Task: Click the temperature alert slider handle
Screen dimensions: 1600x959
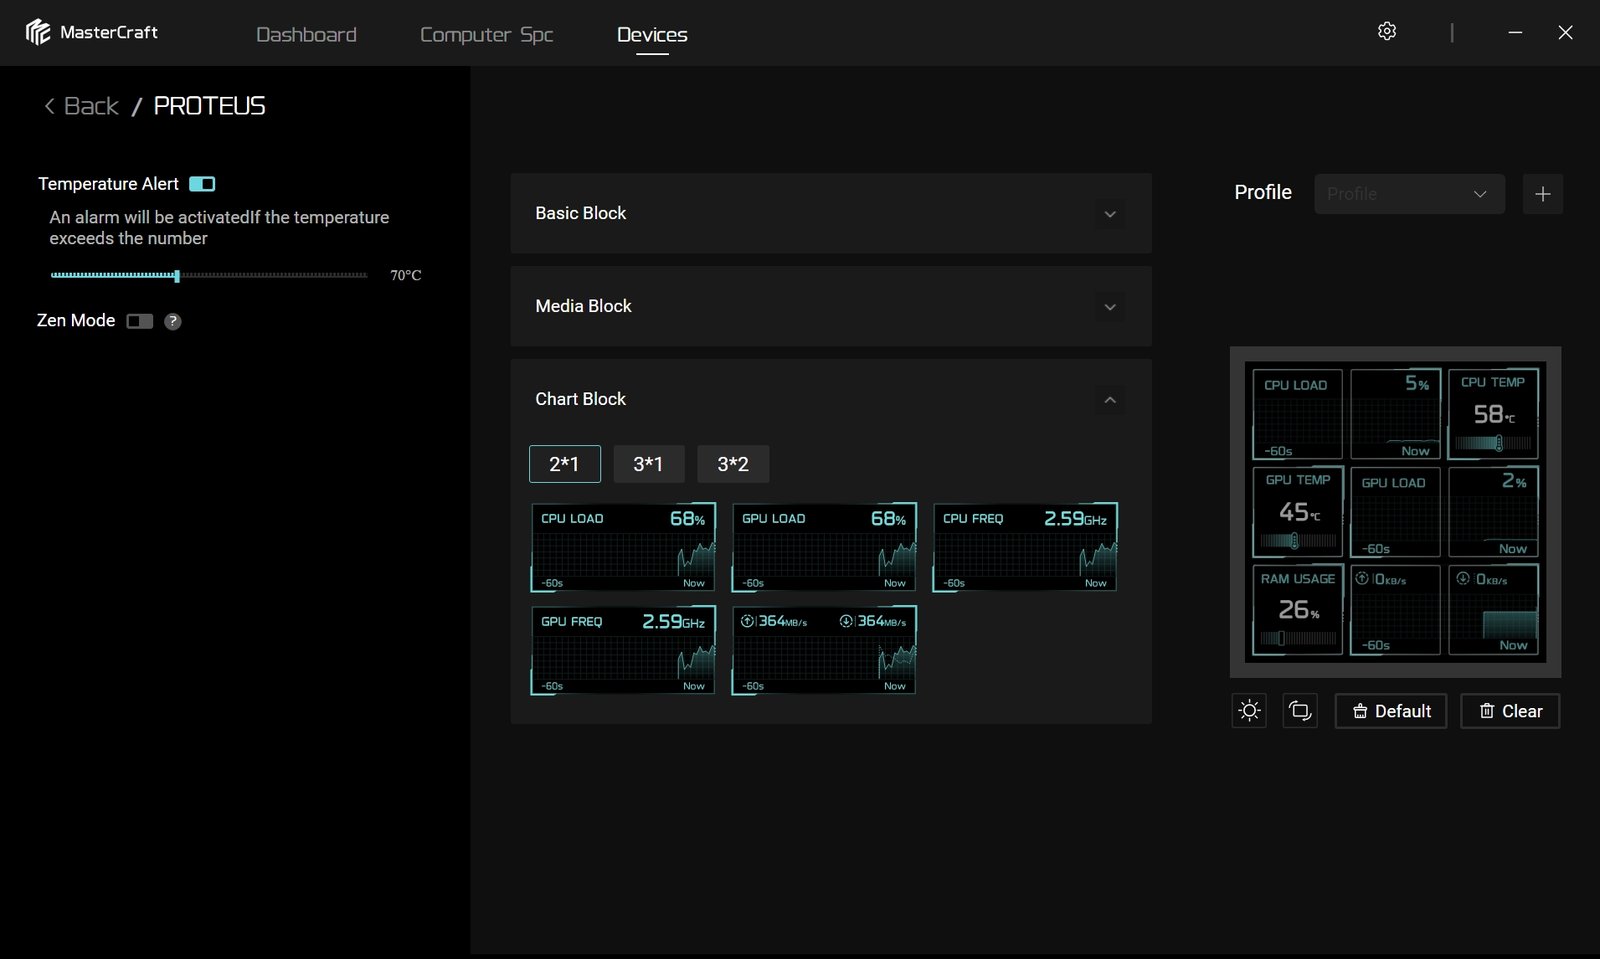Action: point(177,275)
